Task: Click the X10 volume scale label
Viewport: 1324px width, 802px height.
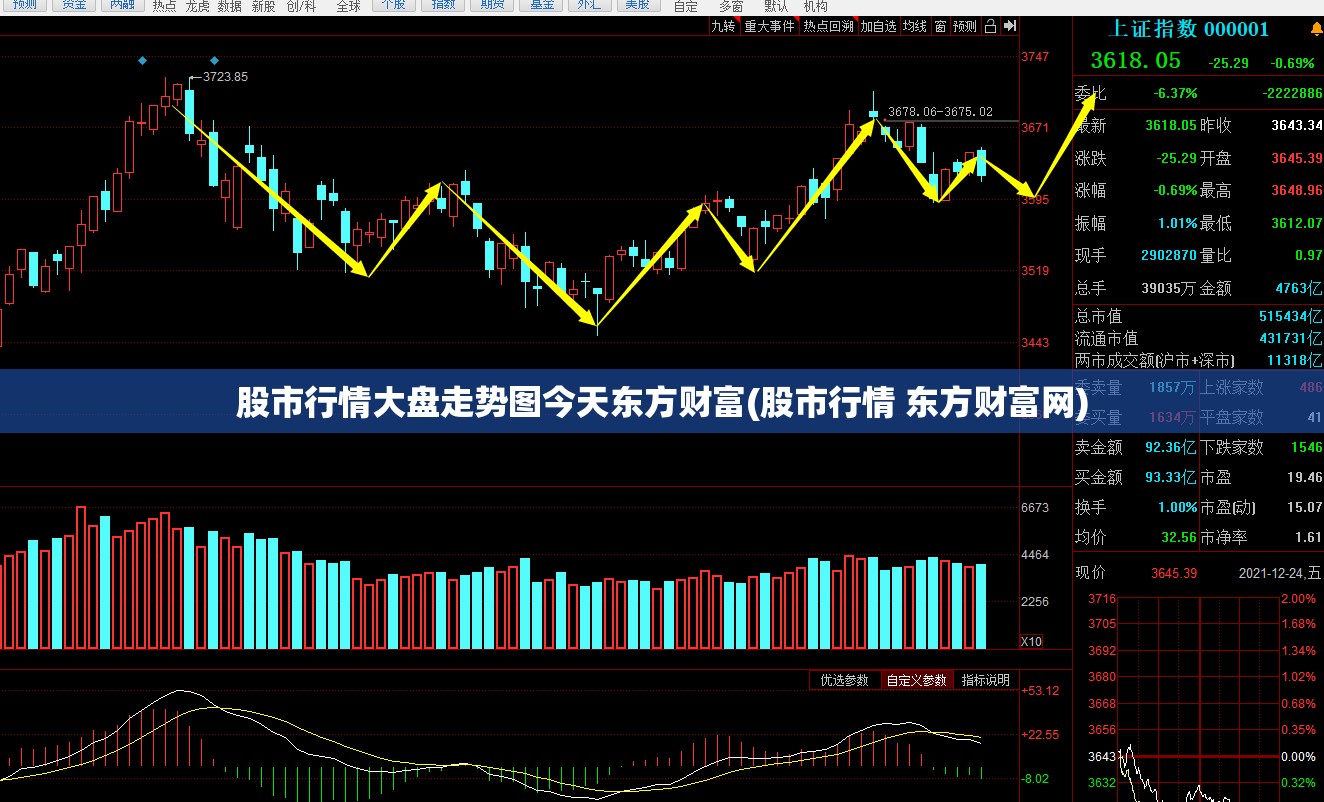Action: pos(1031,641)
